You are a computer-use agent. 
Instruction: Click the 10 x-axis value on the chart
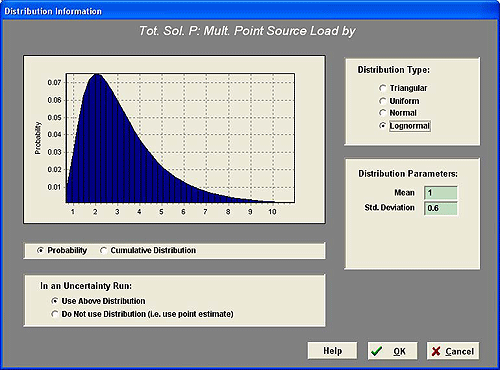[x=272, y=212]
